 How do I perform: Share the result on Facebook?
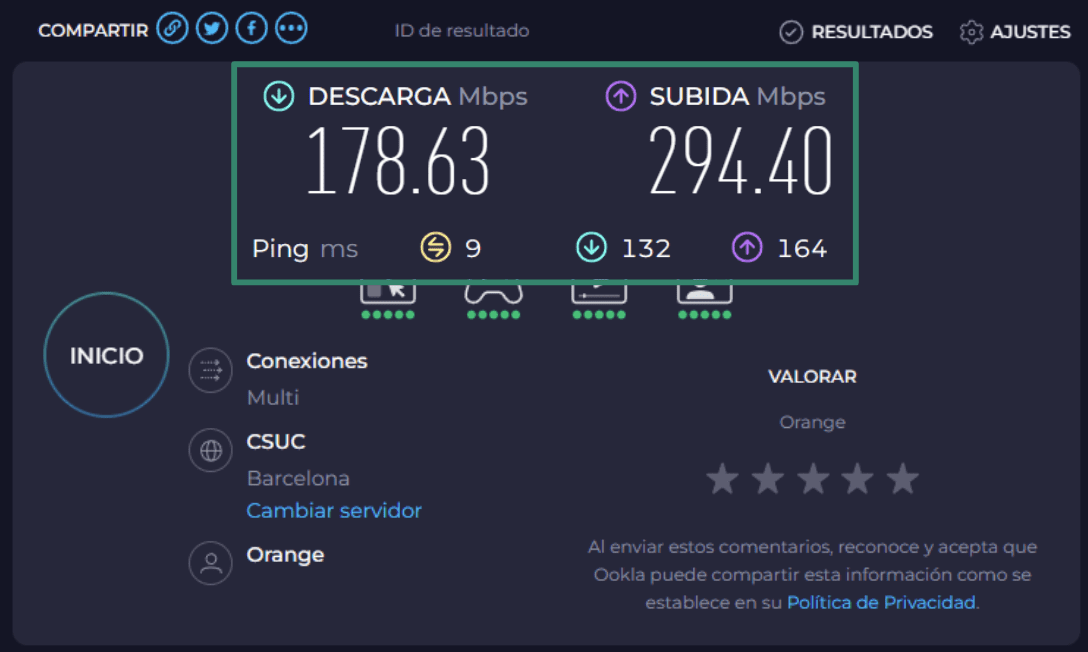click(x=252, y=28)
